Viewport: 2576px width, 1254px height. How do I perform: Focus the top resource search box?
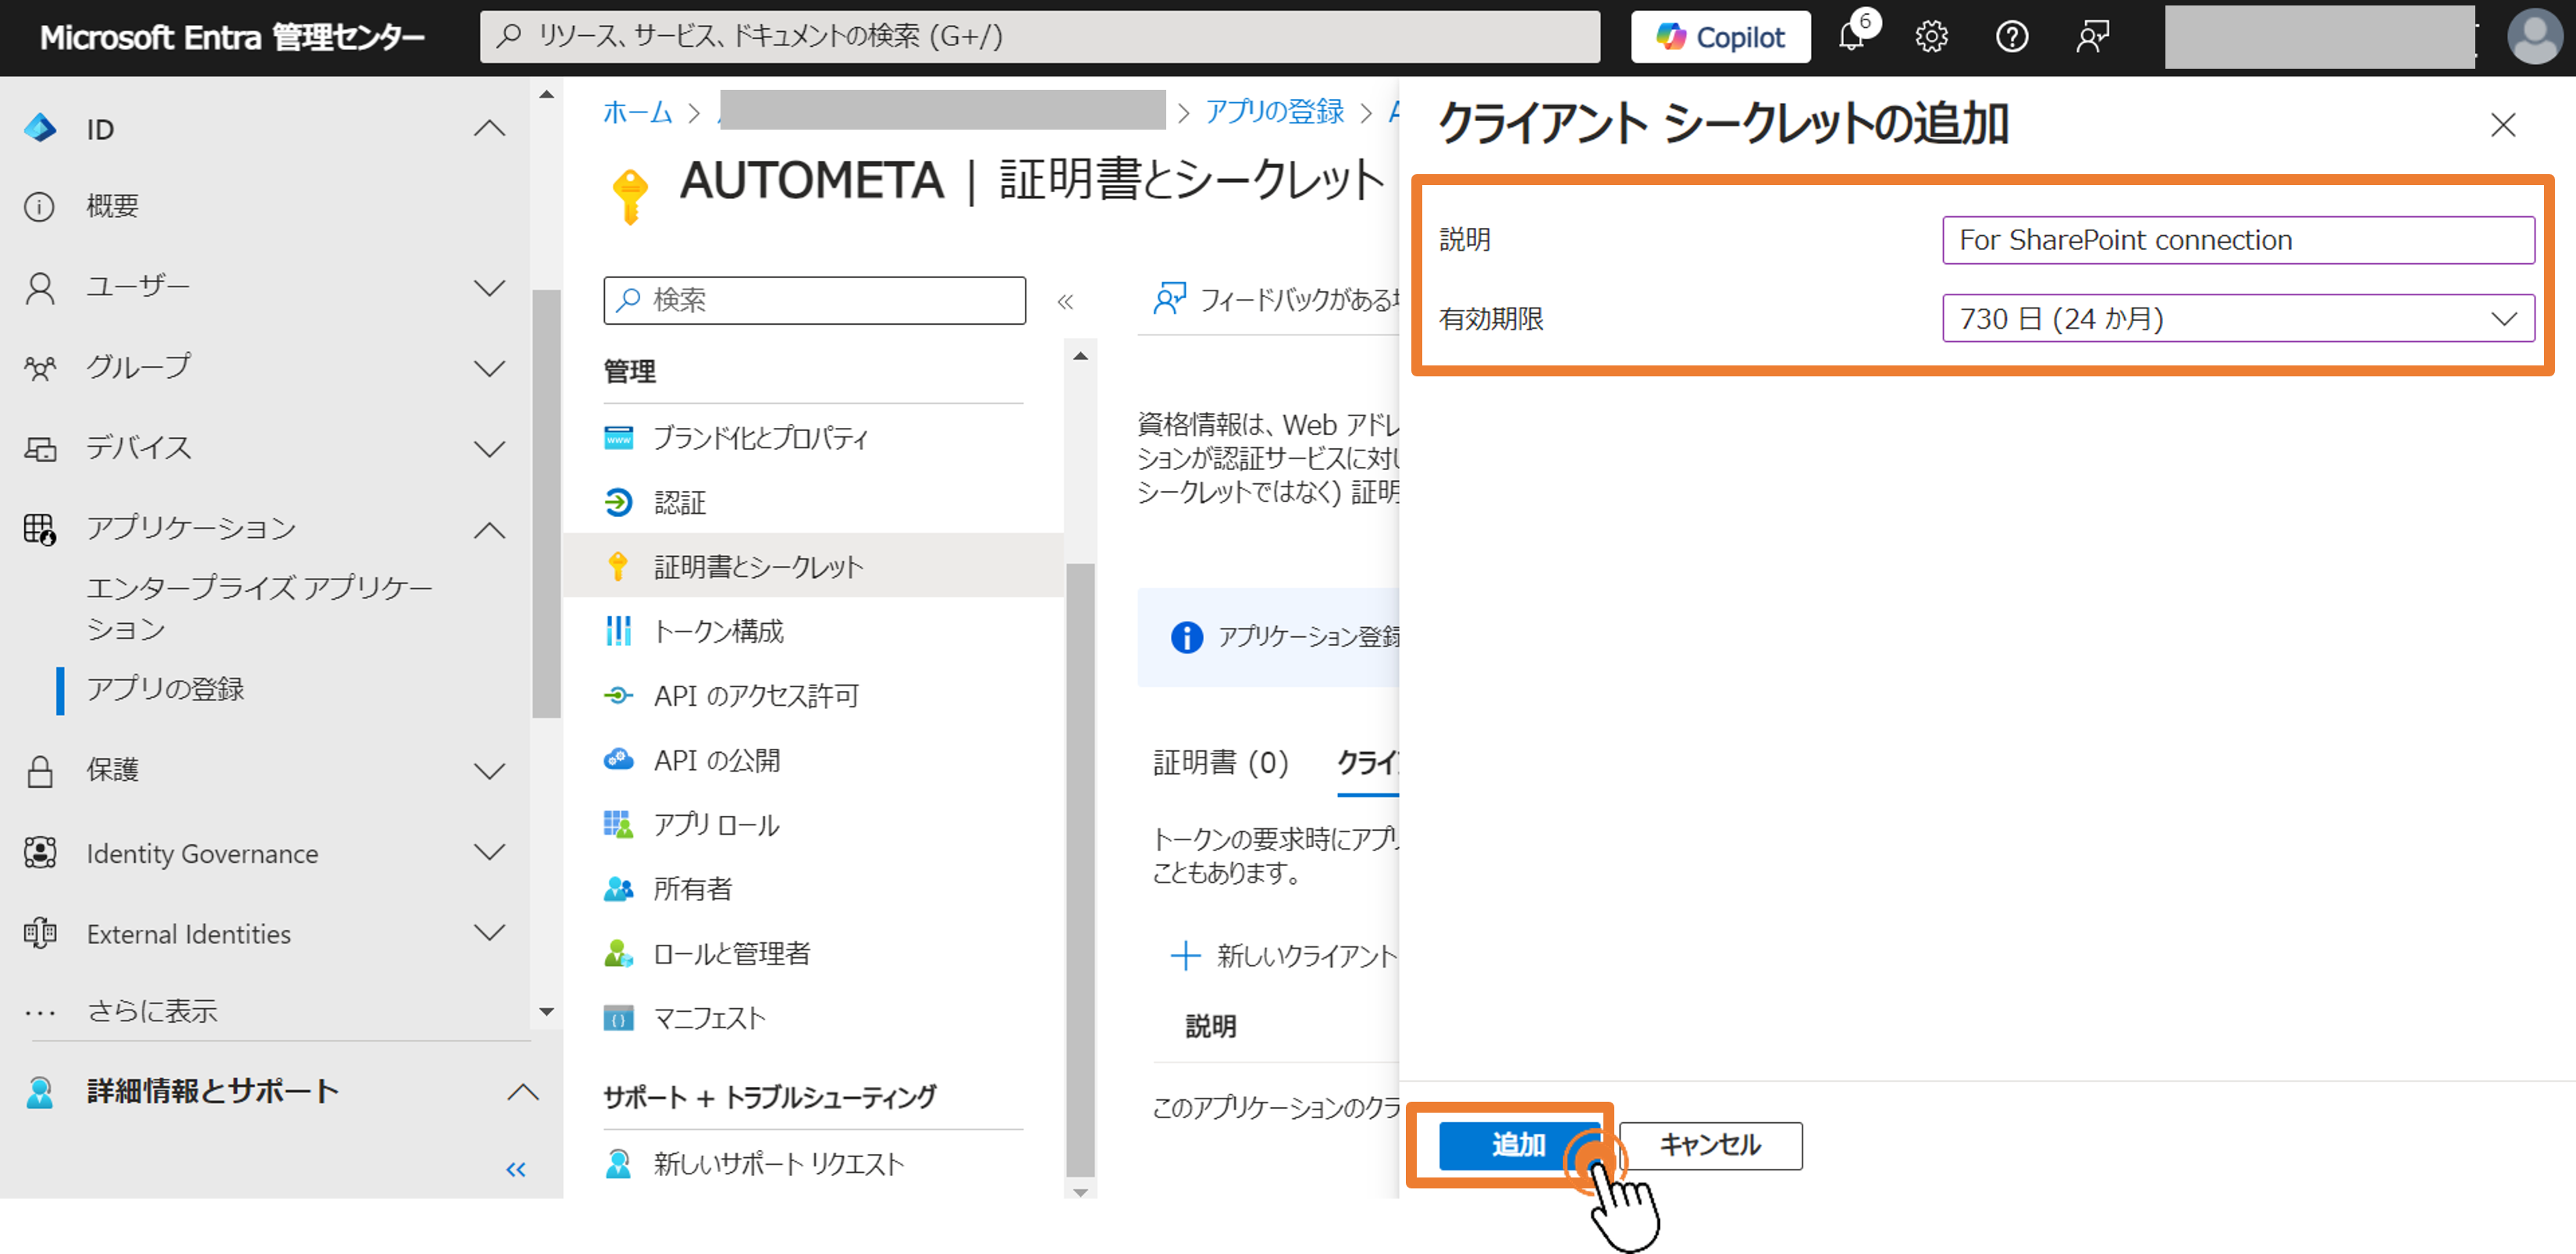(1039, 37)
